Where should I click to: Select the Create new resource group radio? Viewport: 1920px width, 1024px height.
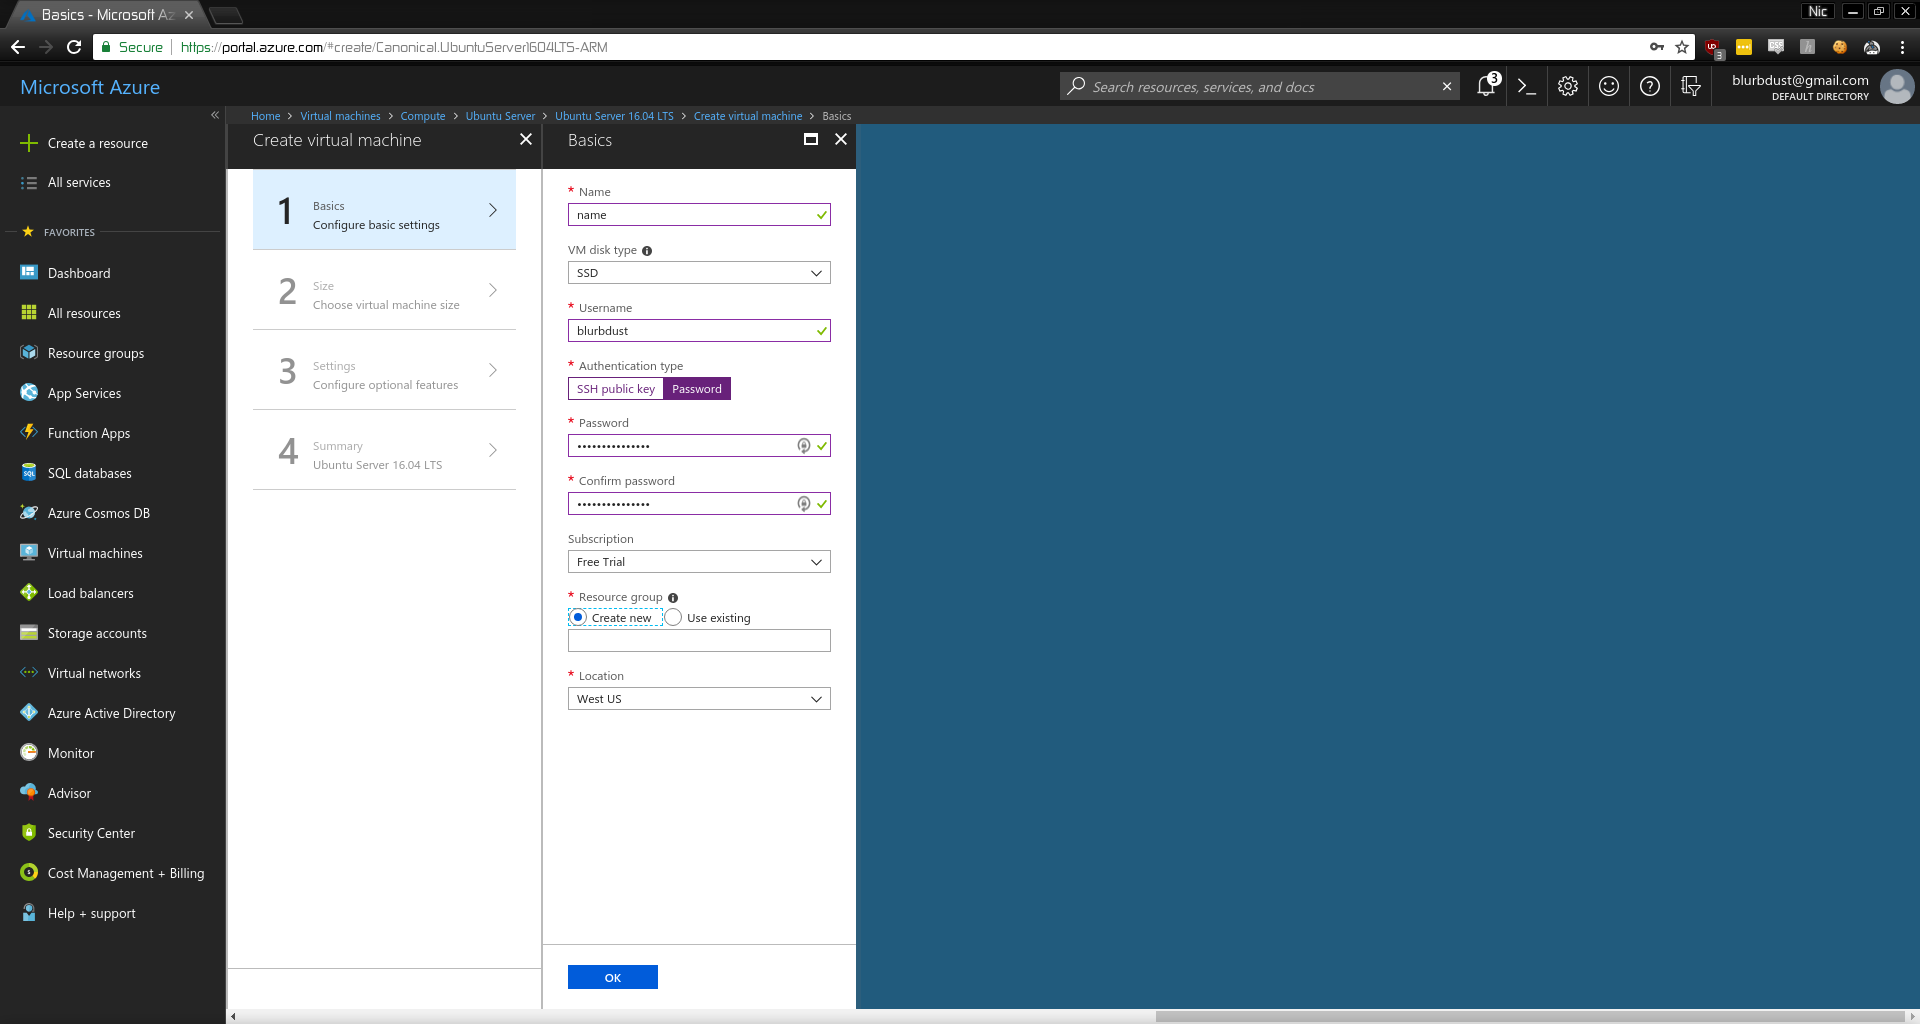pos(578,617)
